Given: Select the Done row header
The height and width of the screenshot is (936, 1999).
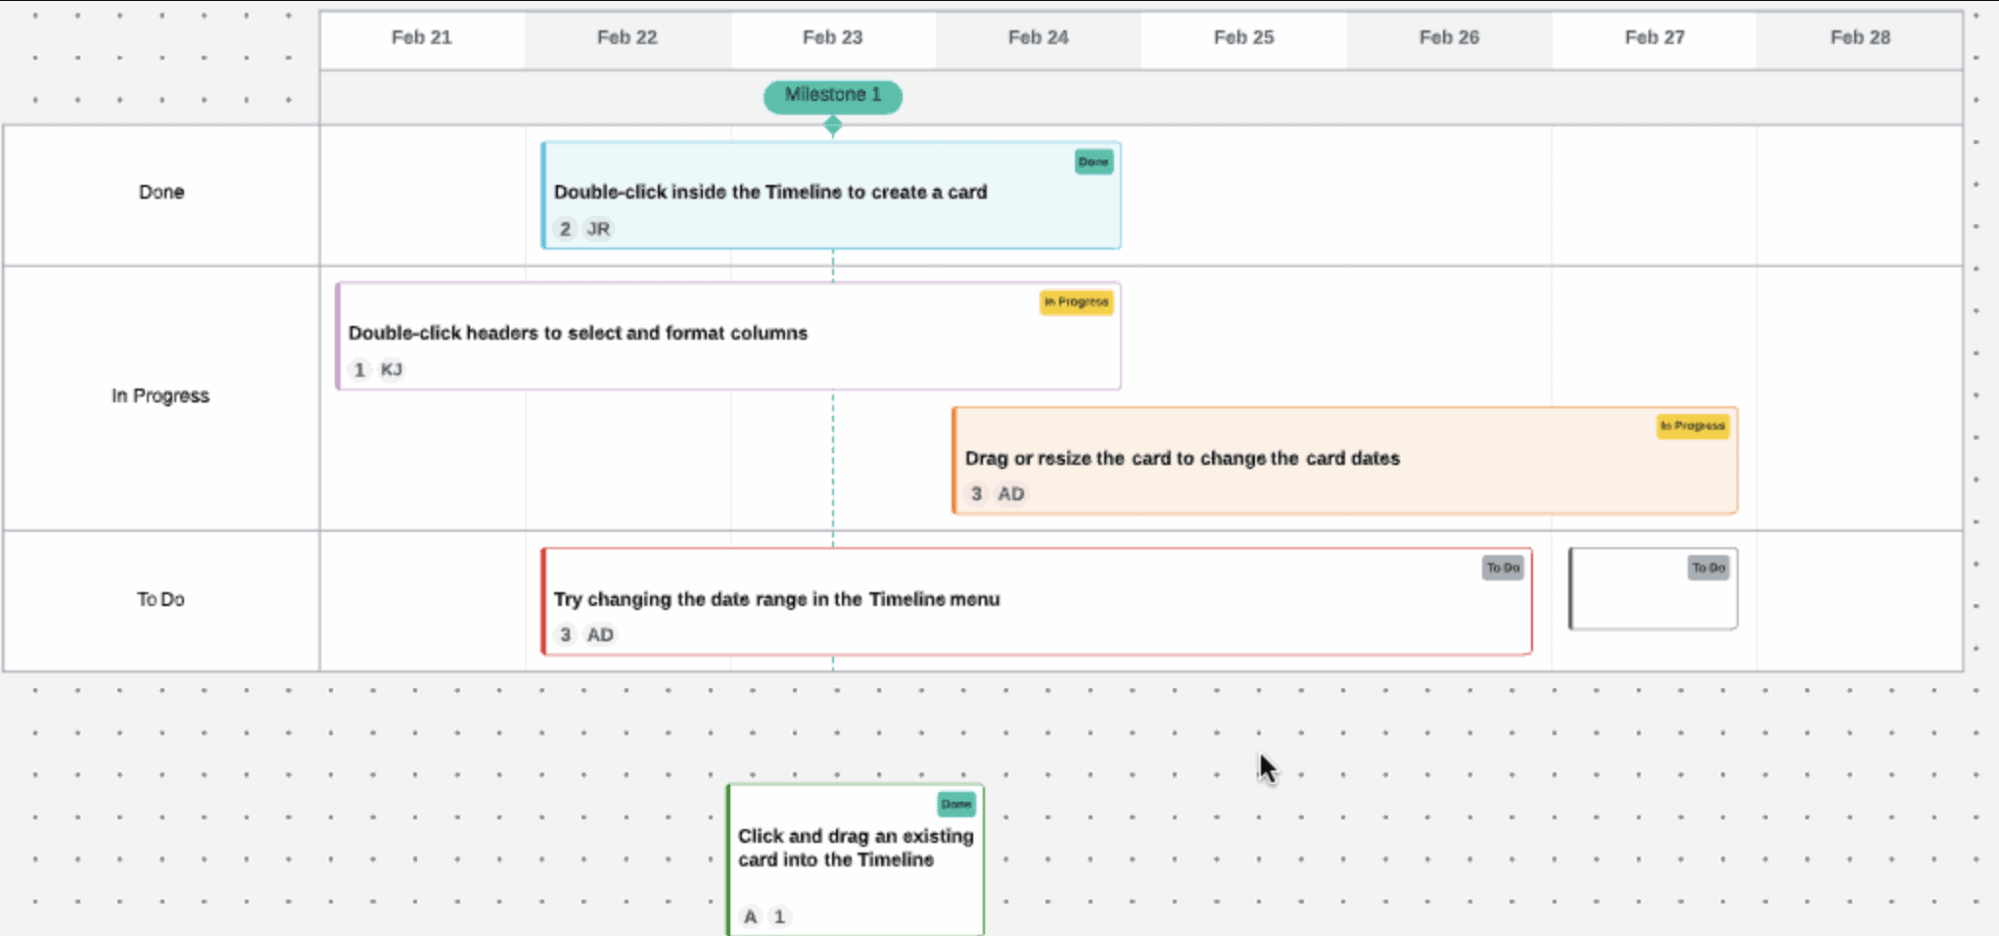Looking at the screenshot, I should point(161,193).
